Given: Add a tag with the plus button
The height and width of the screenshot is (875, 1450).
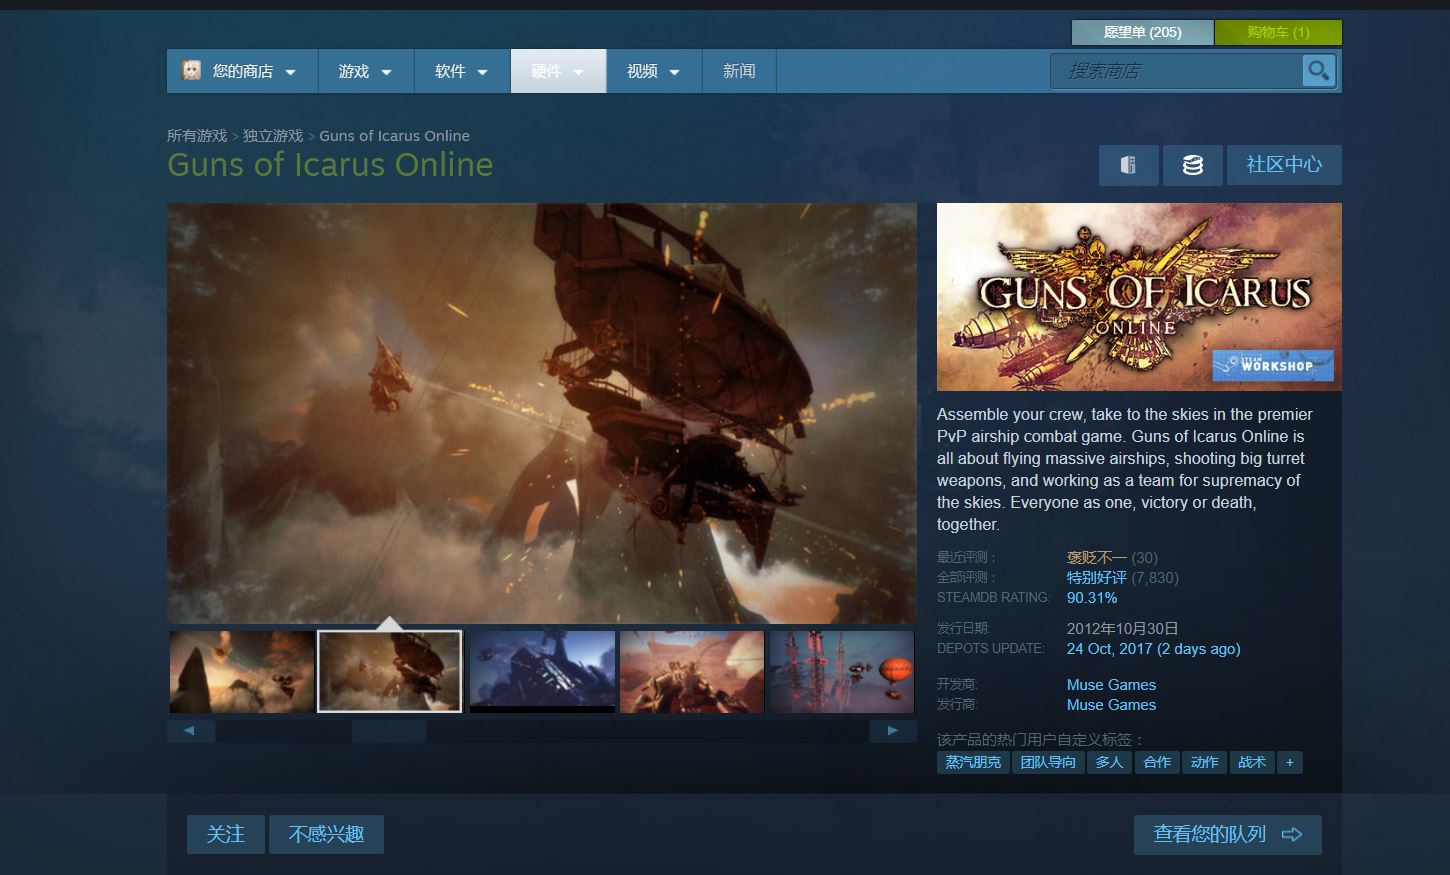Looking at the screenshot, I should (x=1289, y=762).
